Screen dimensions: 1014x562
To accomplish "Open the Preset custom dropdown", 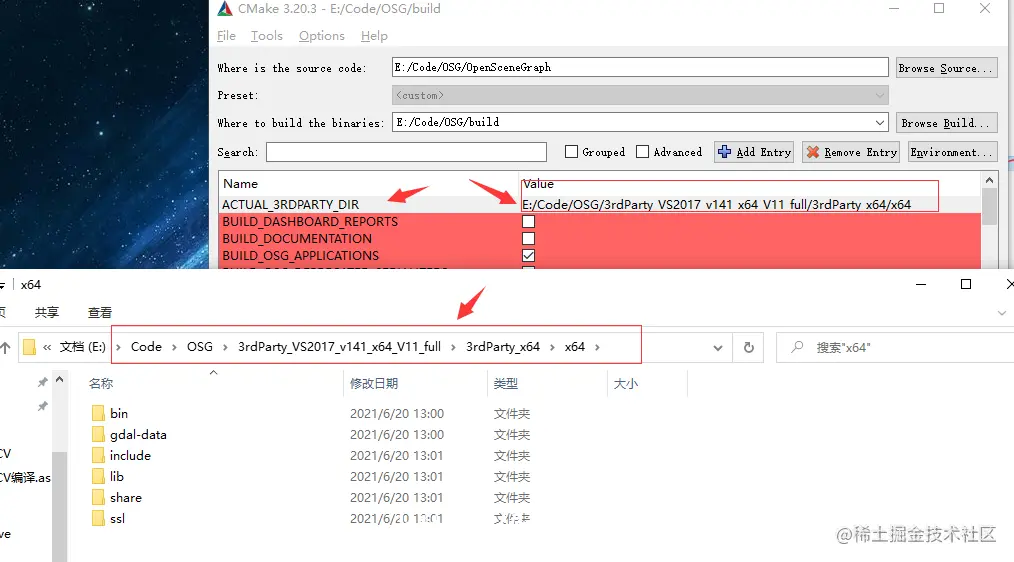I will pyautogui.click(x=640, y=95).
